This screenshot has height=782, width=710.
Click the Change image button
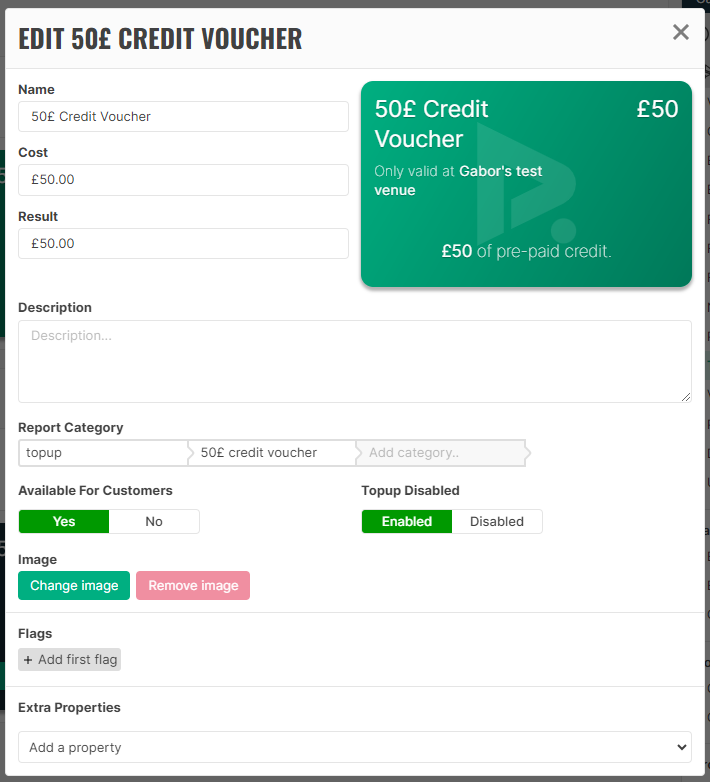pyautogui.click(x=74, y=586)
